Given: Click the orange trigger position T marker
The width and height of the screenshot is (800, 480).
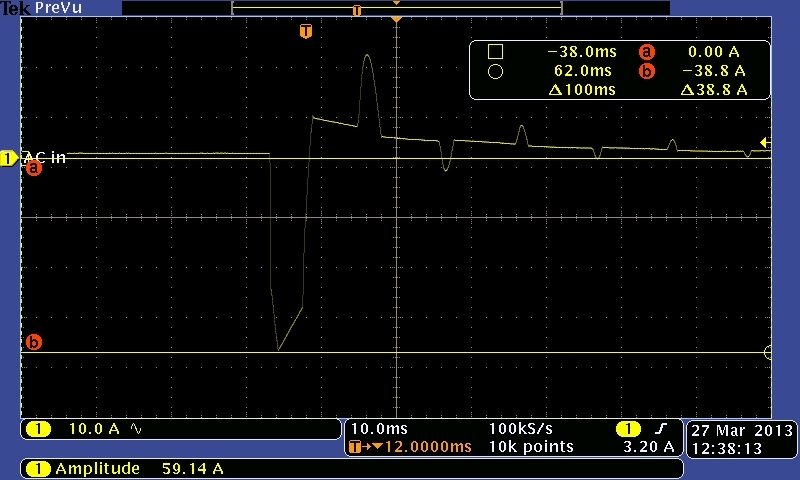Looking at the screenshot, I should click(x=306, y=32).
